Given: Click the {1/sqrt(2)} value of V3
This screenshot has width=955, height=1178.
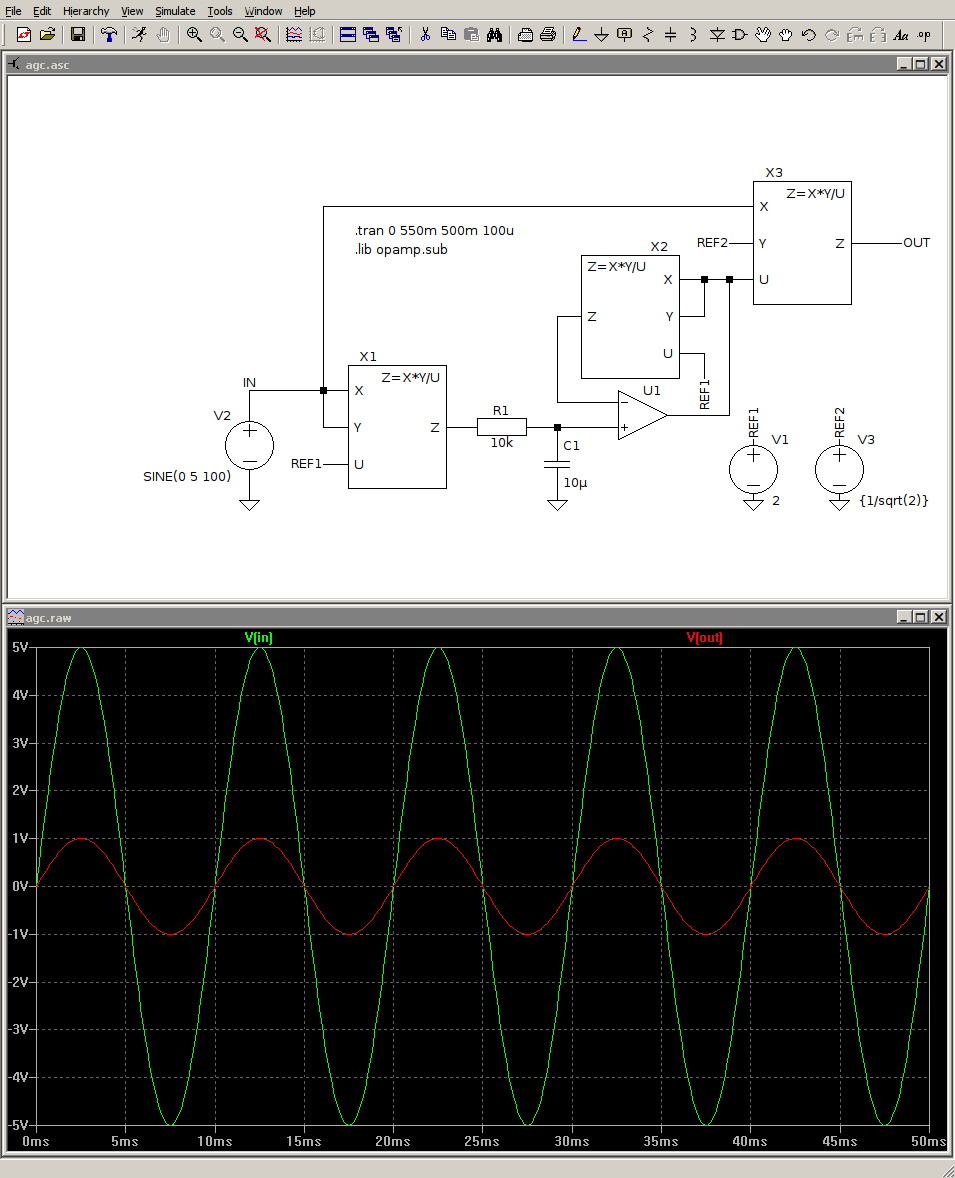Looking at the screenshot, I should point(894,500).
